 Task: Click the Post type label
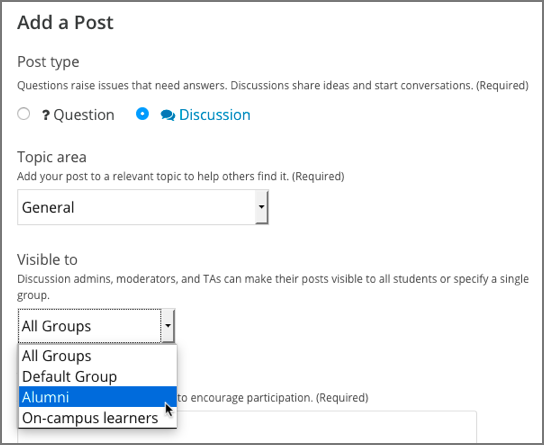[48, 62]
